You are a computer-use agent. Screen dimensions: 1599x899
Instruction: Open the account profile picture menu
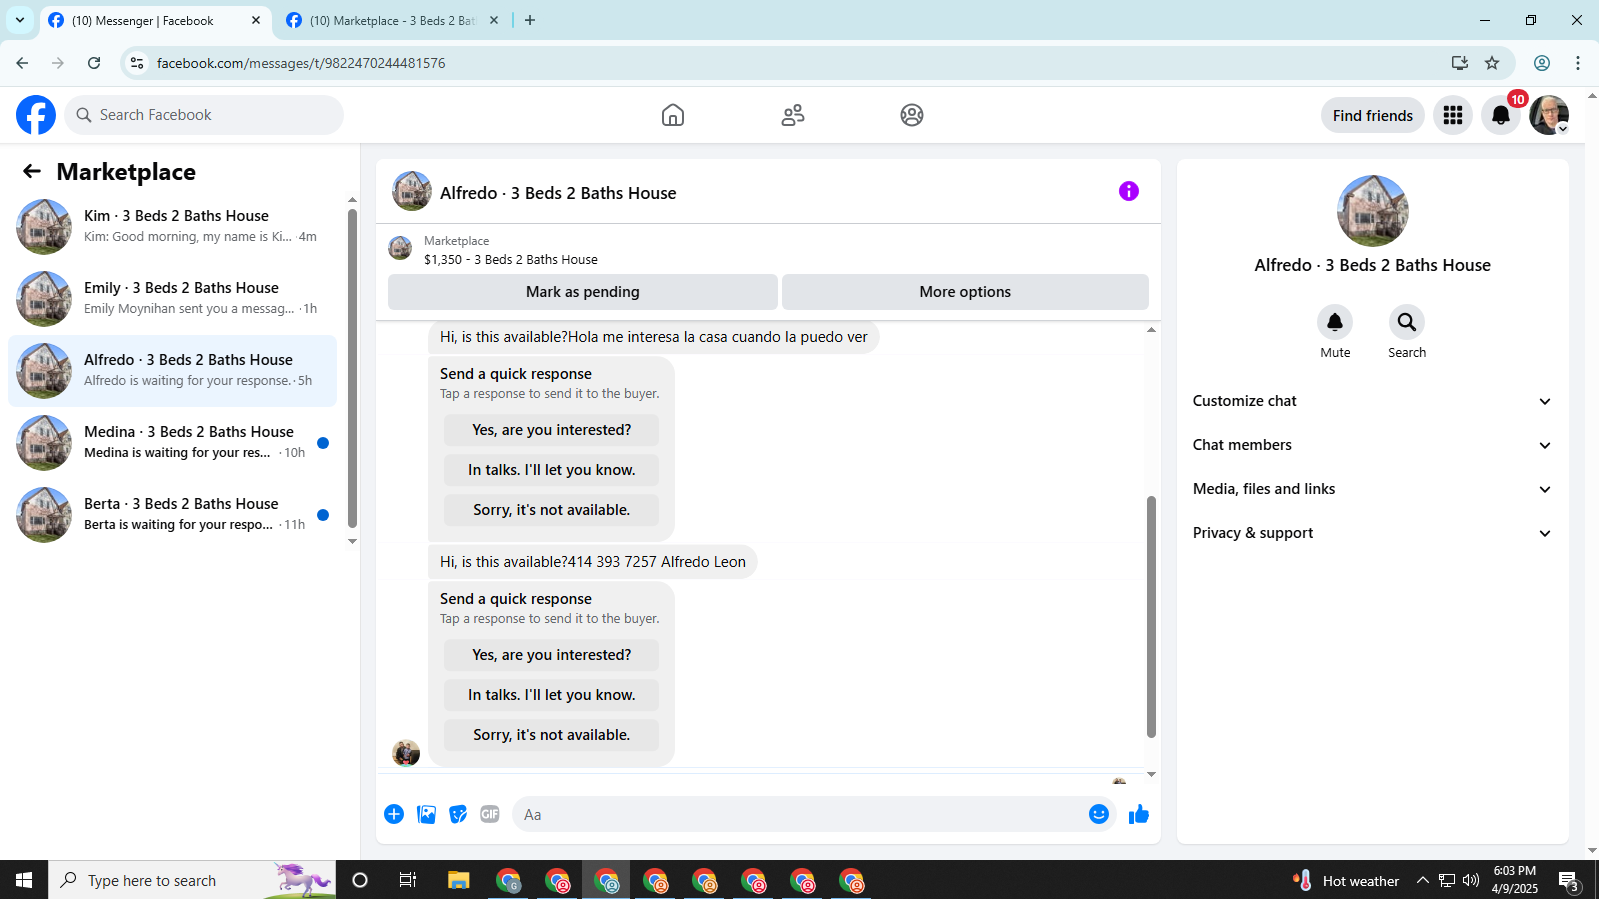pyautogui.click(x=1549, y=115)
